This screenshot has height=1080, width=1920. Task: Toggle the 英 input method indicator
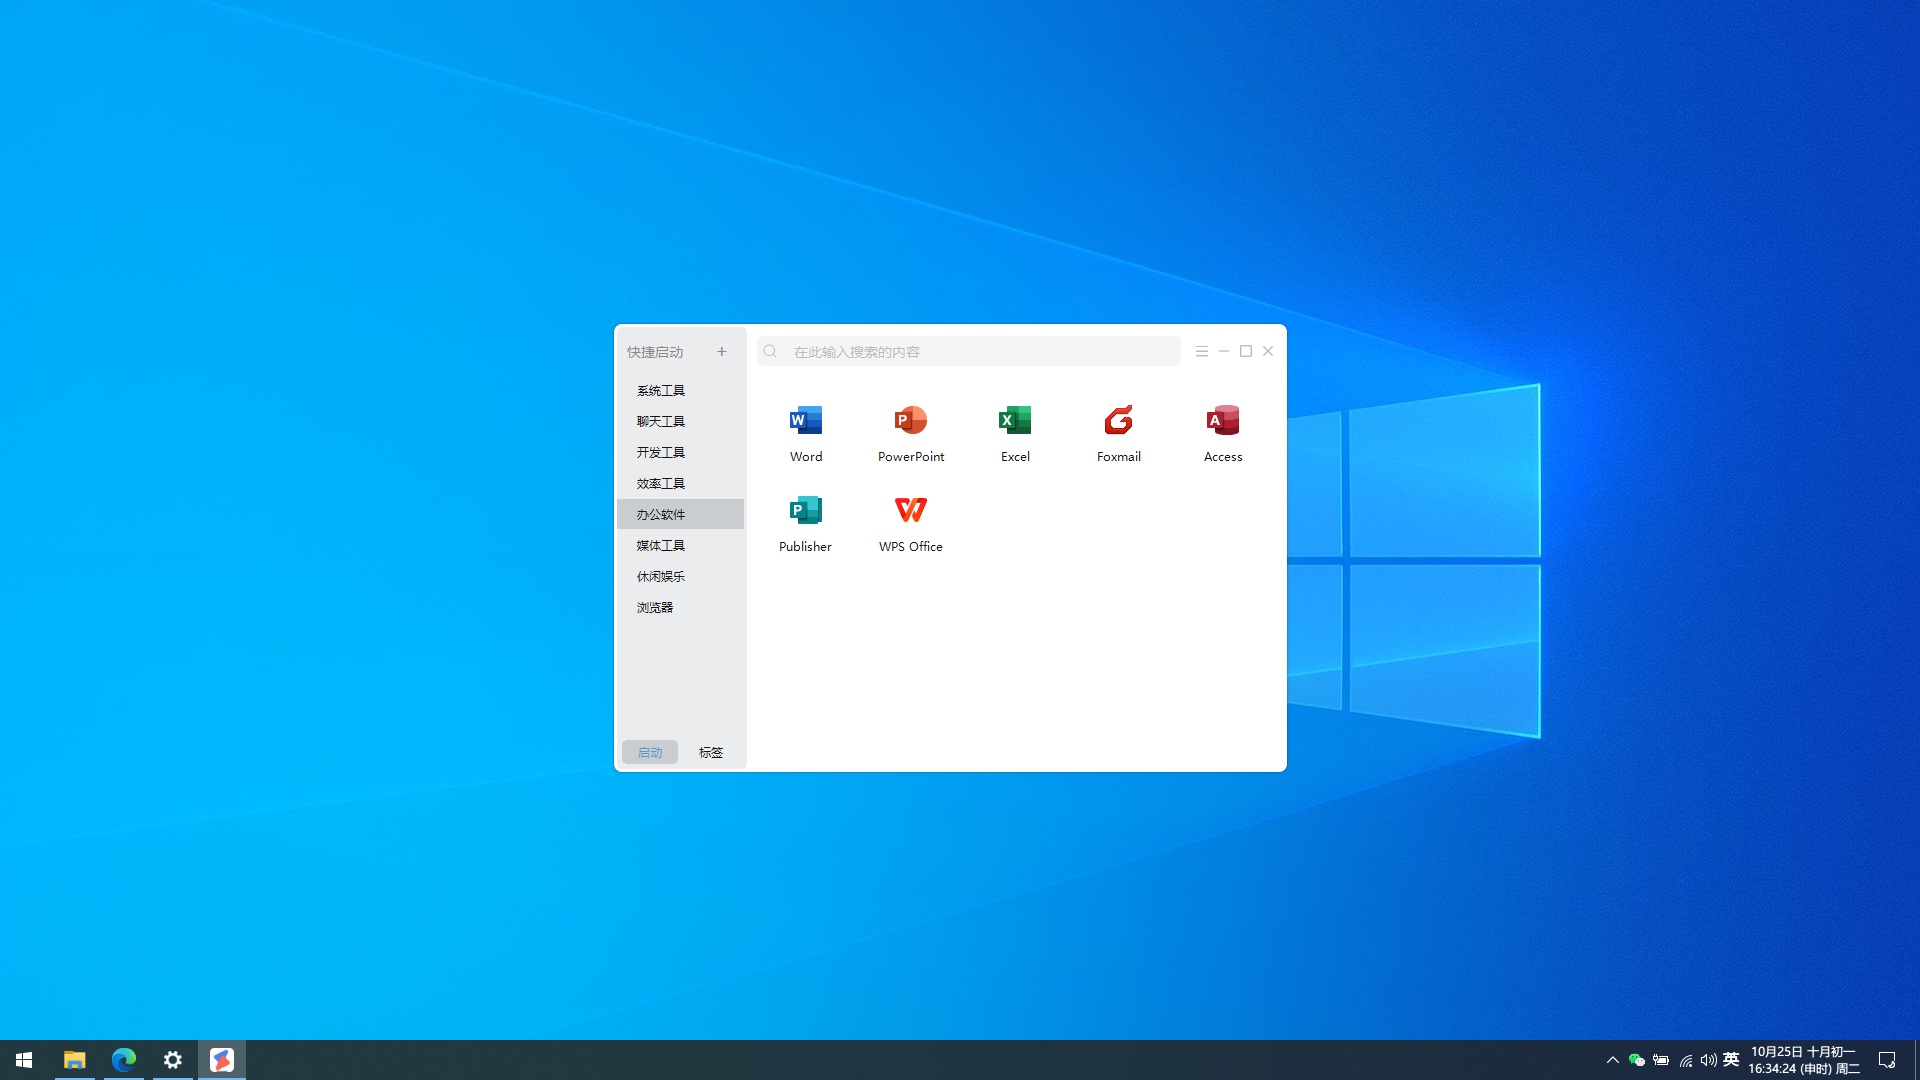tap(1731, 1060)
